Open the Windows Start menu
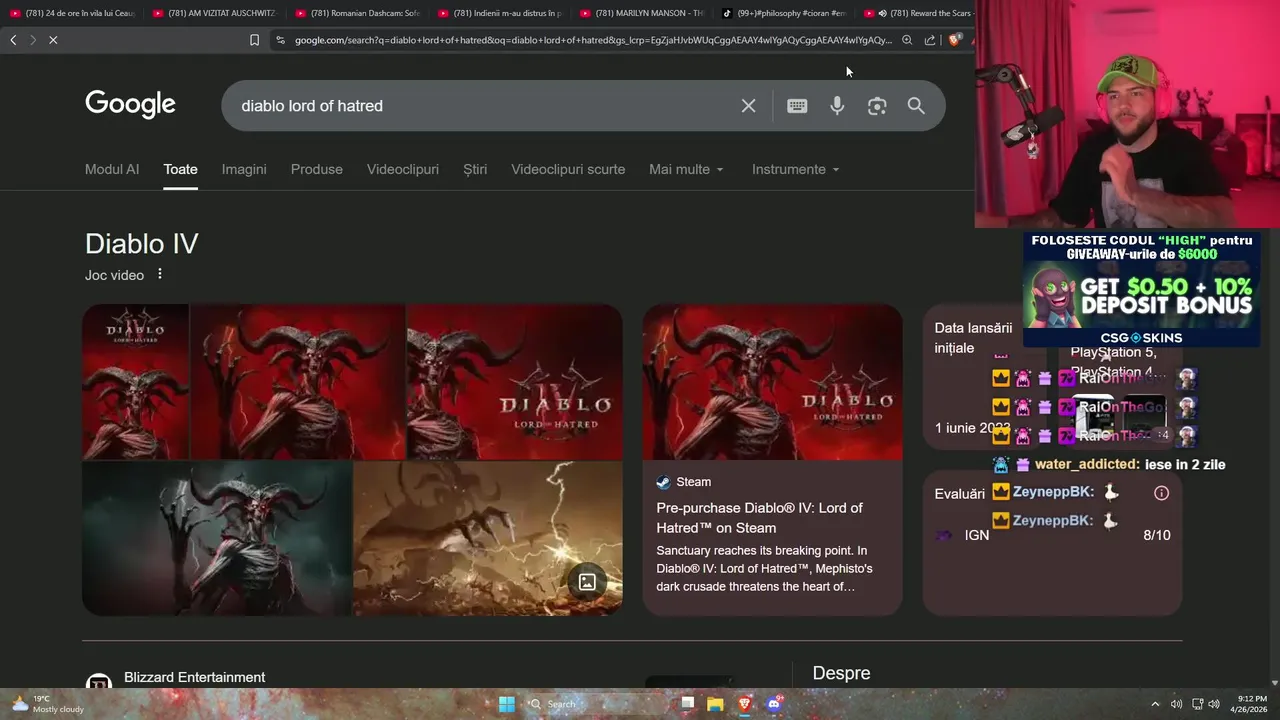Viewport: 1280px width, 720px height. pos(507,704)
